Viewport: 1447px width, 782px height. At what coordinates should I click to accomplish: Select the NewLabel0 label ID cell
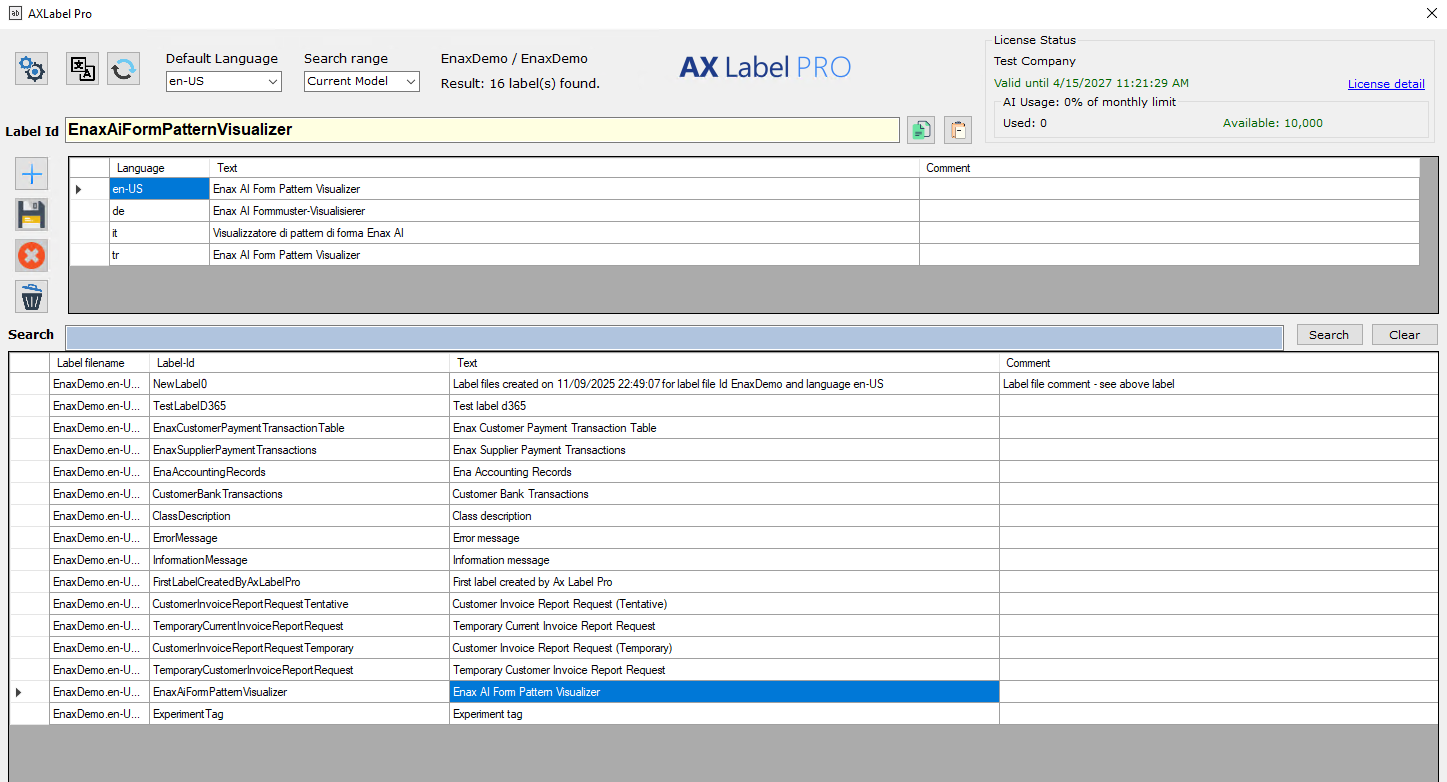click(x=299, y=384)
